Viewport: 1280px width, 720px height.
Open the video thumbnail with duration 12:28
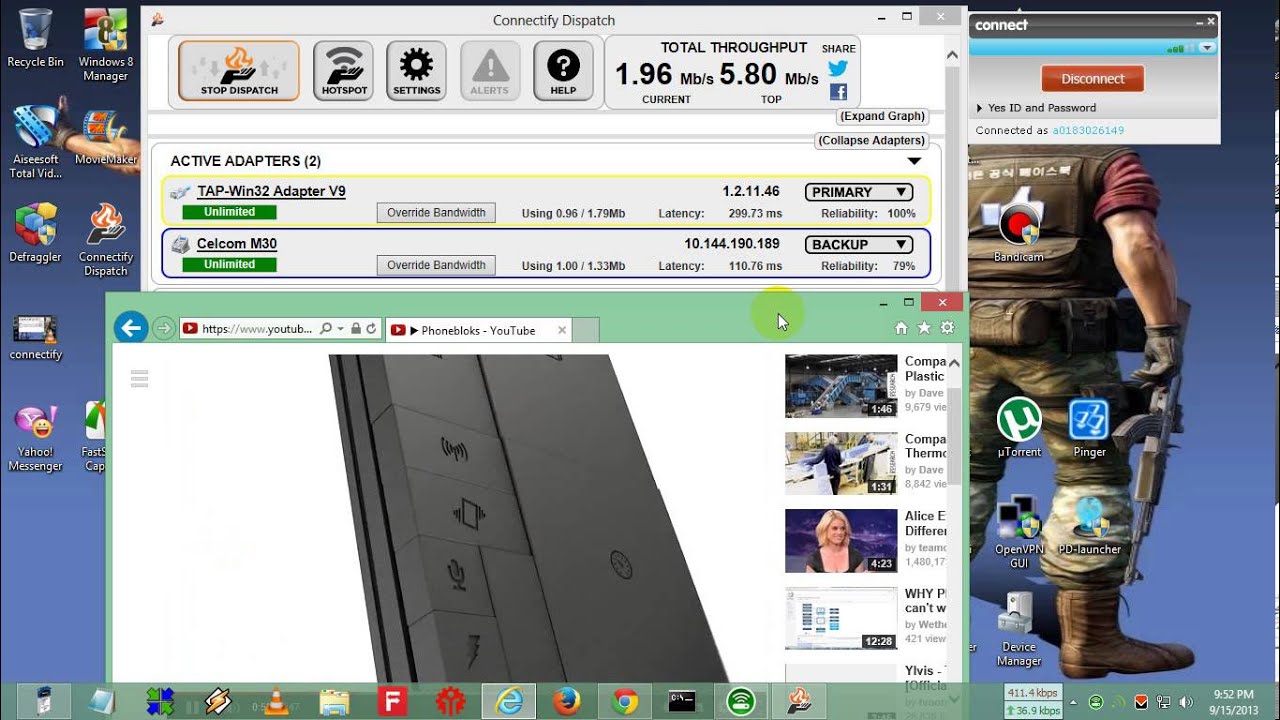841,617
